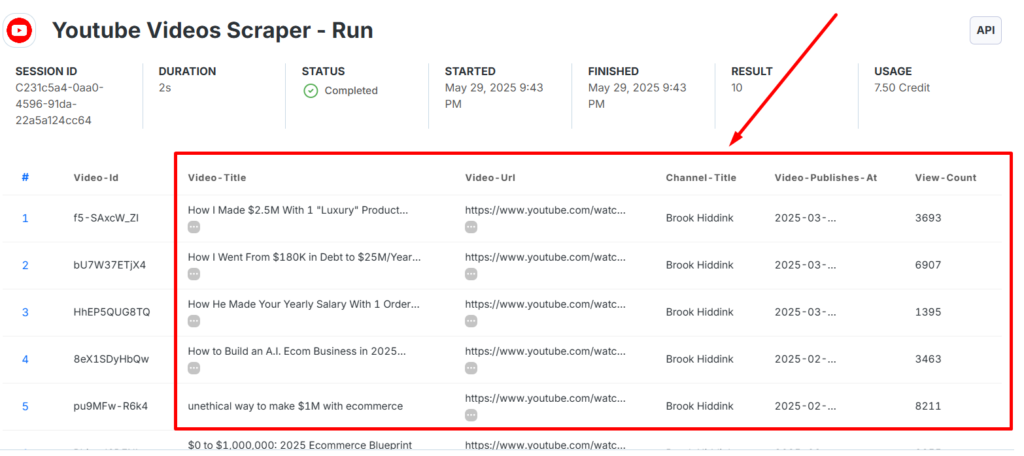Open the API button
The image size is (1024, 456).
pyautogui.click(x=985, y=30)
